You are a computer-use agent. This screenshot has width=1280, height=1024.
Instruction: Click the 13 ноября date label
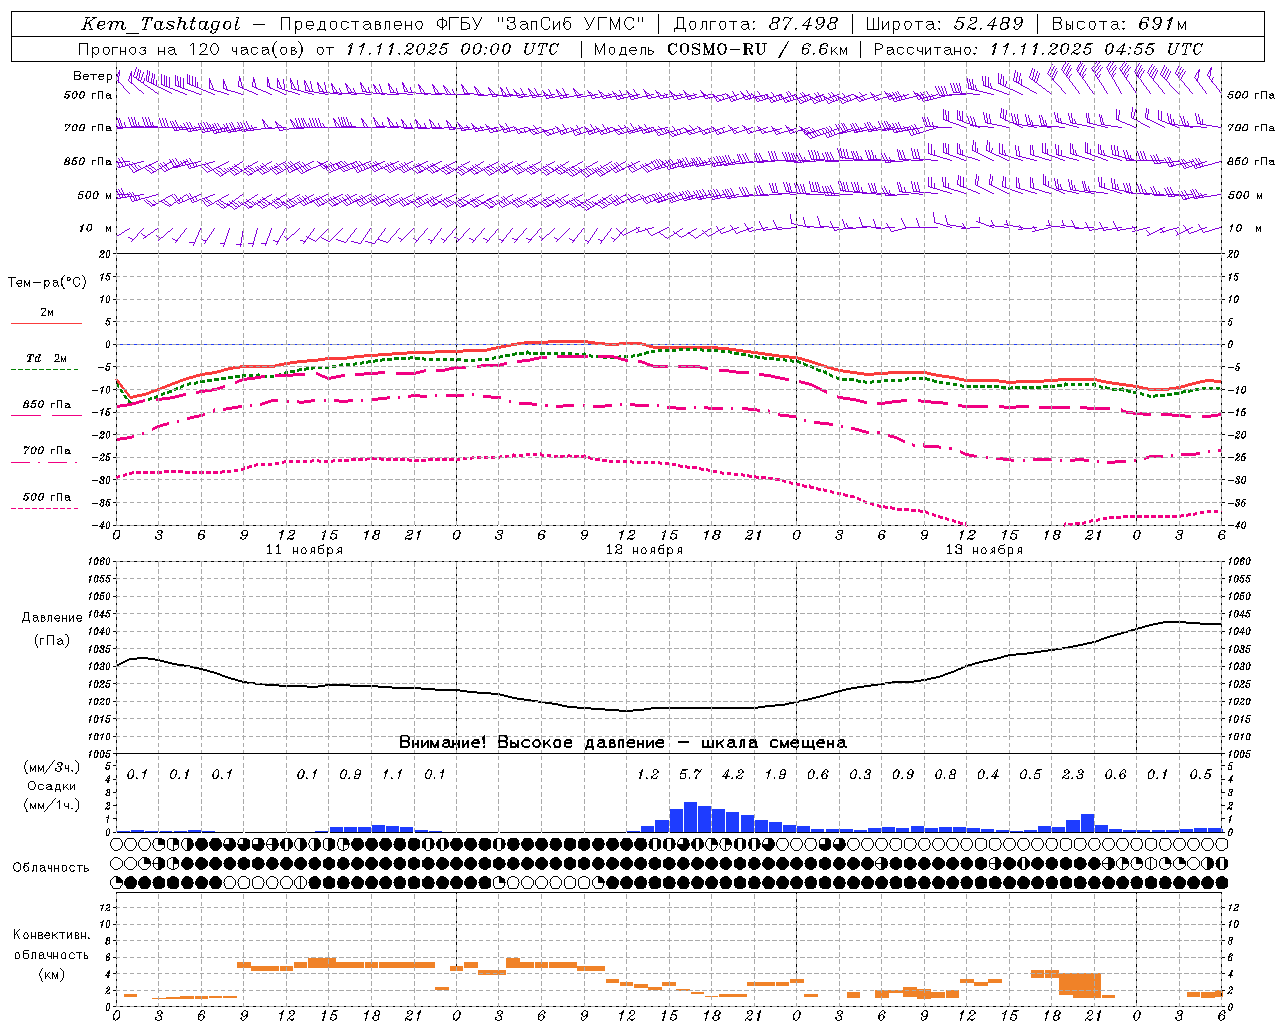984,550
